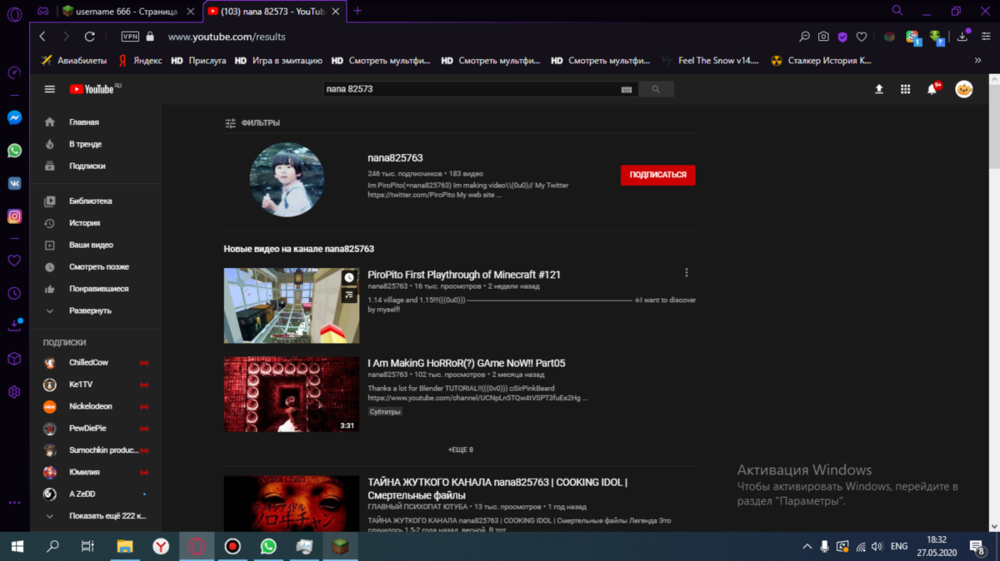Switch to the username 666 browser tab
Screen dimensions: 1000x561
click(x=128, y=11)
